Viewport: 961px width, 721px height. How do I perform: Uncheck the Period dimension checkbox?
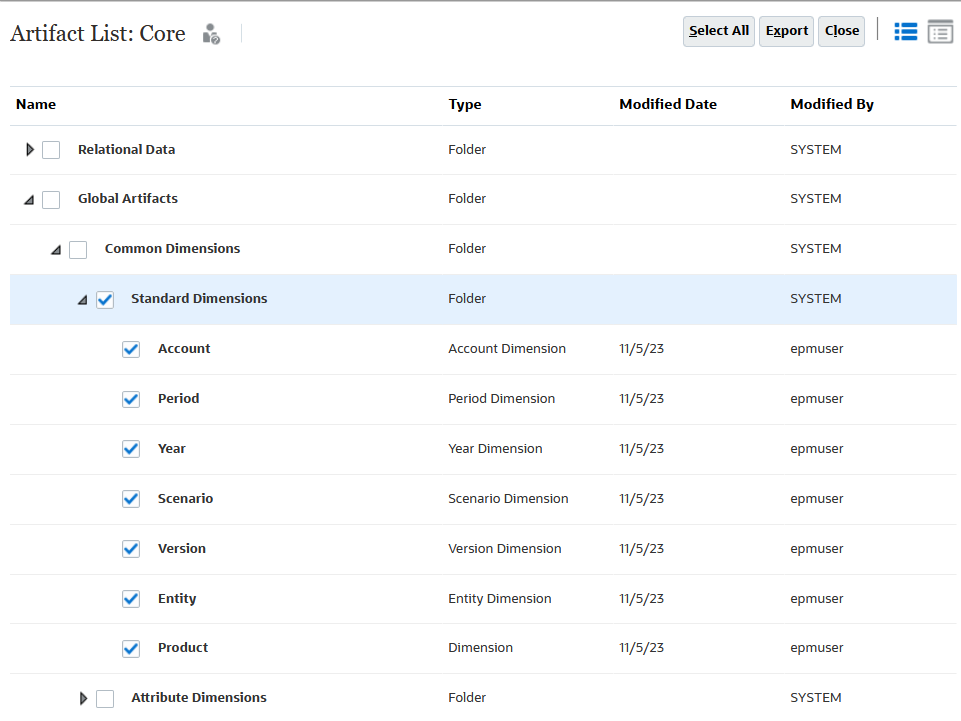coord(131,399)
